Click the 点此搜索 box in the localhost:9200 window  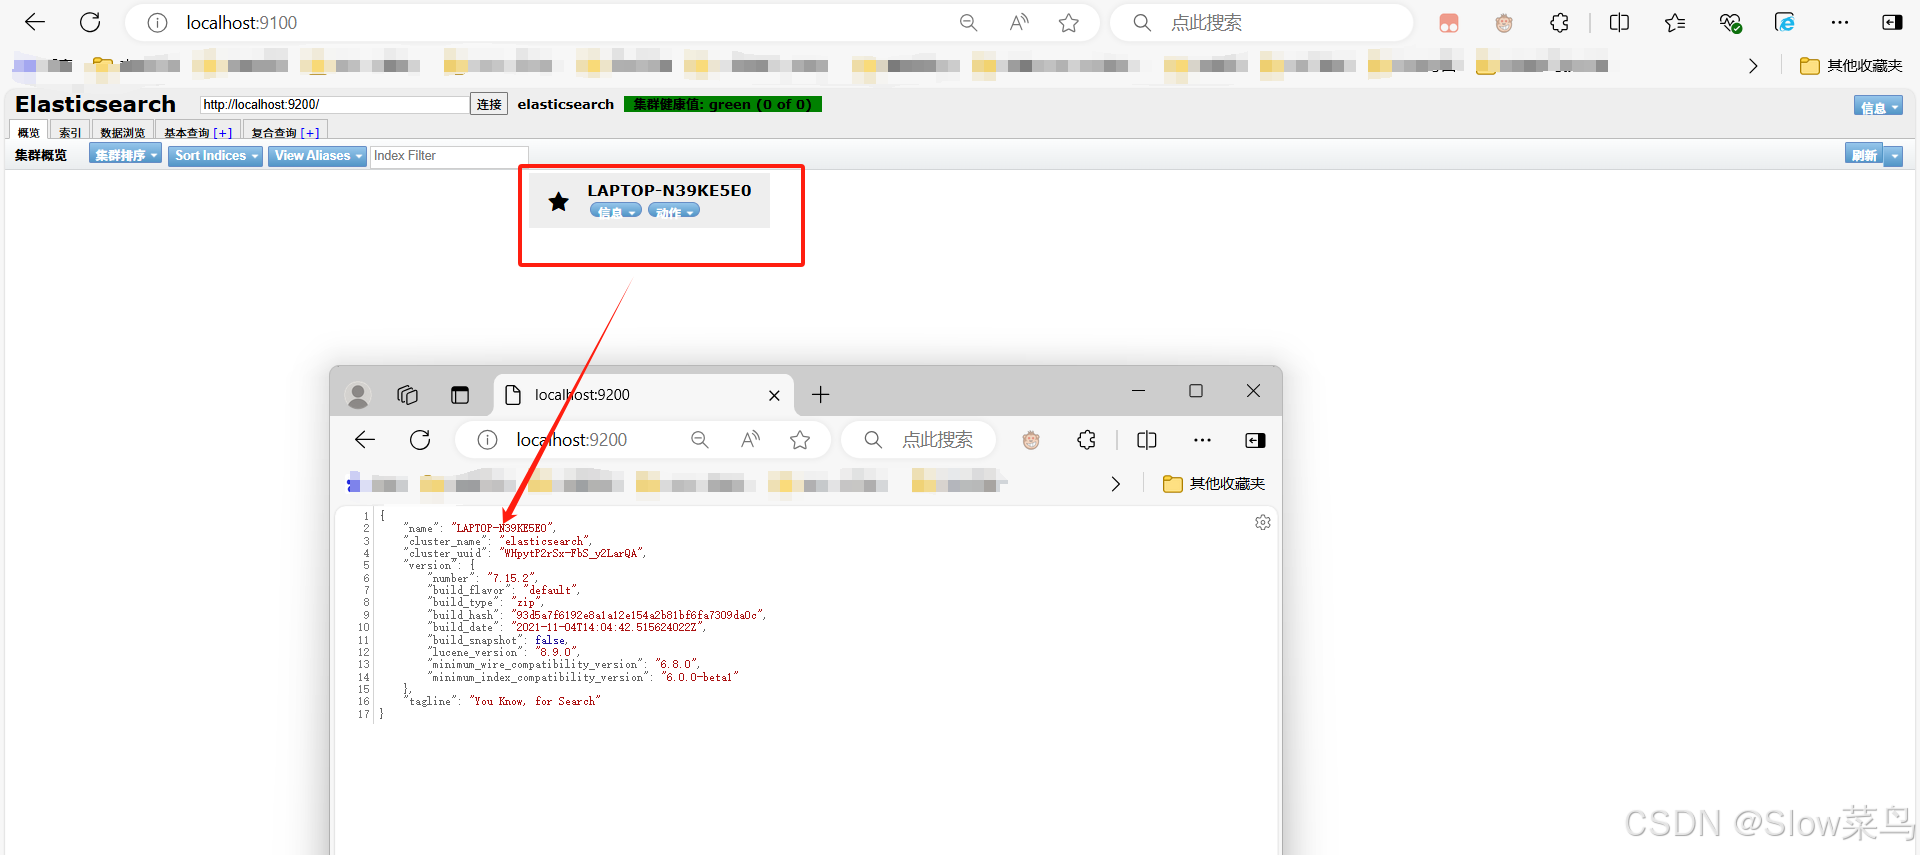(x=920, y=440)
